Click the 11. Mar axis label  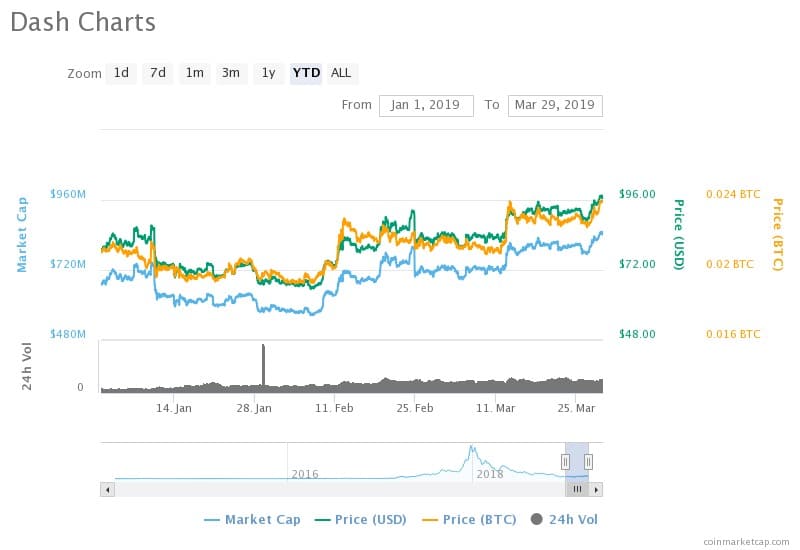495,409
